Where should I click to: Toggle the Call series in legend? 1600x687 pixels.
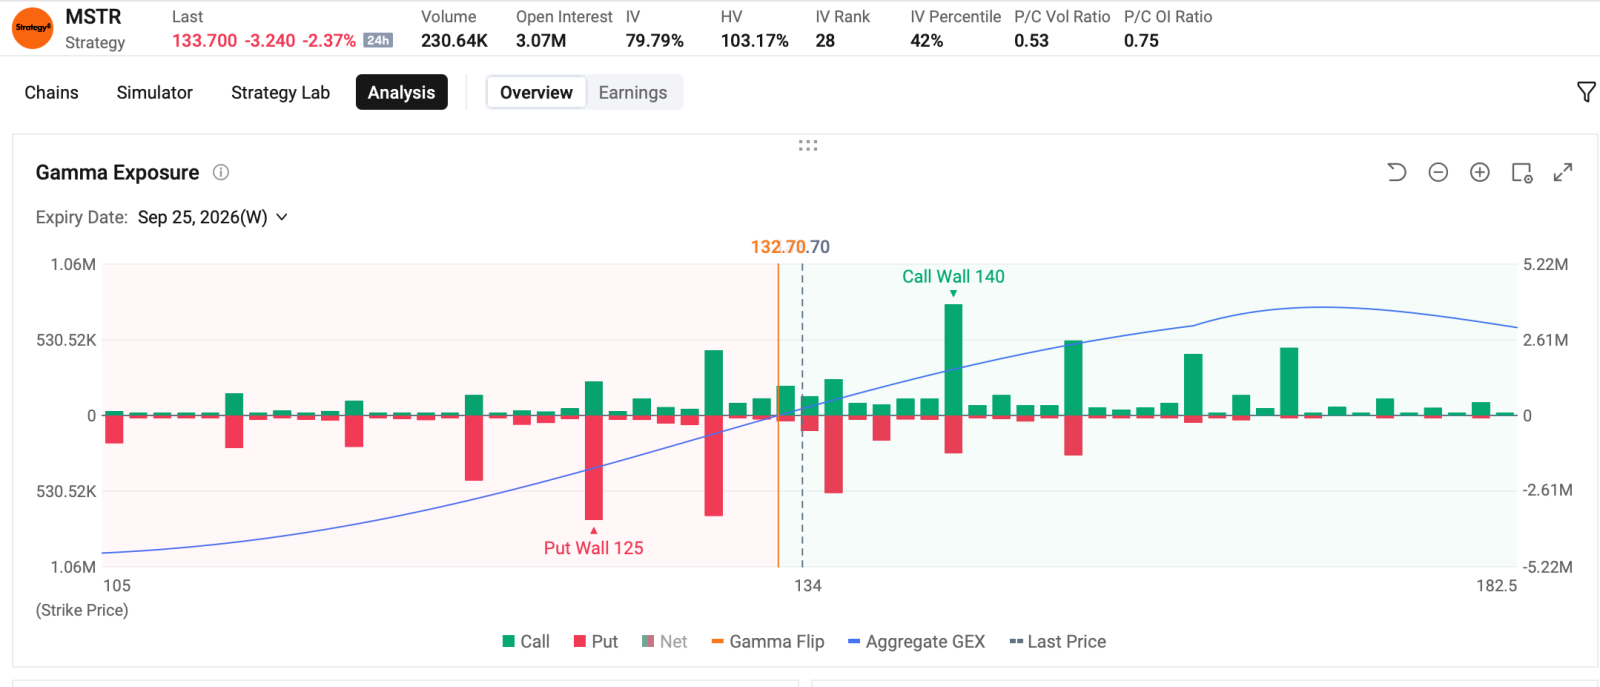(526, 642)
